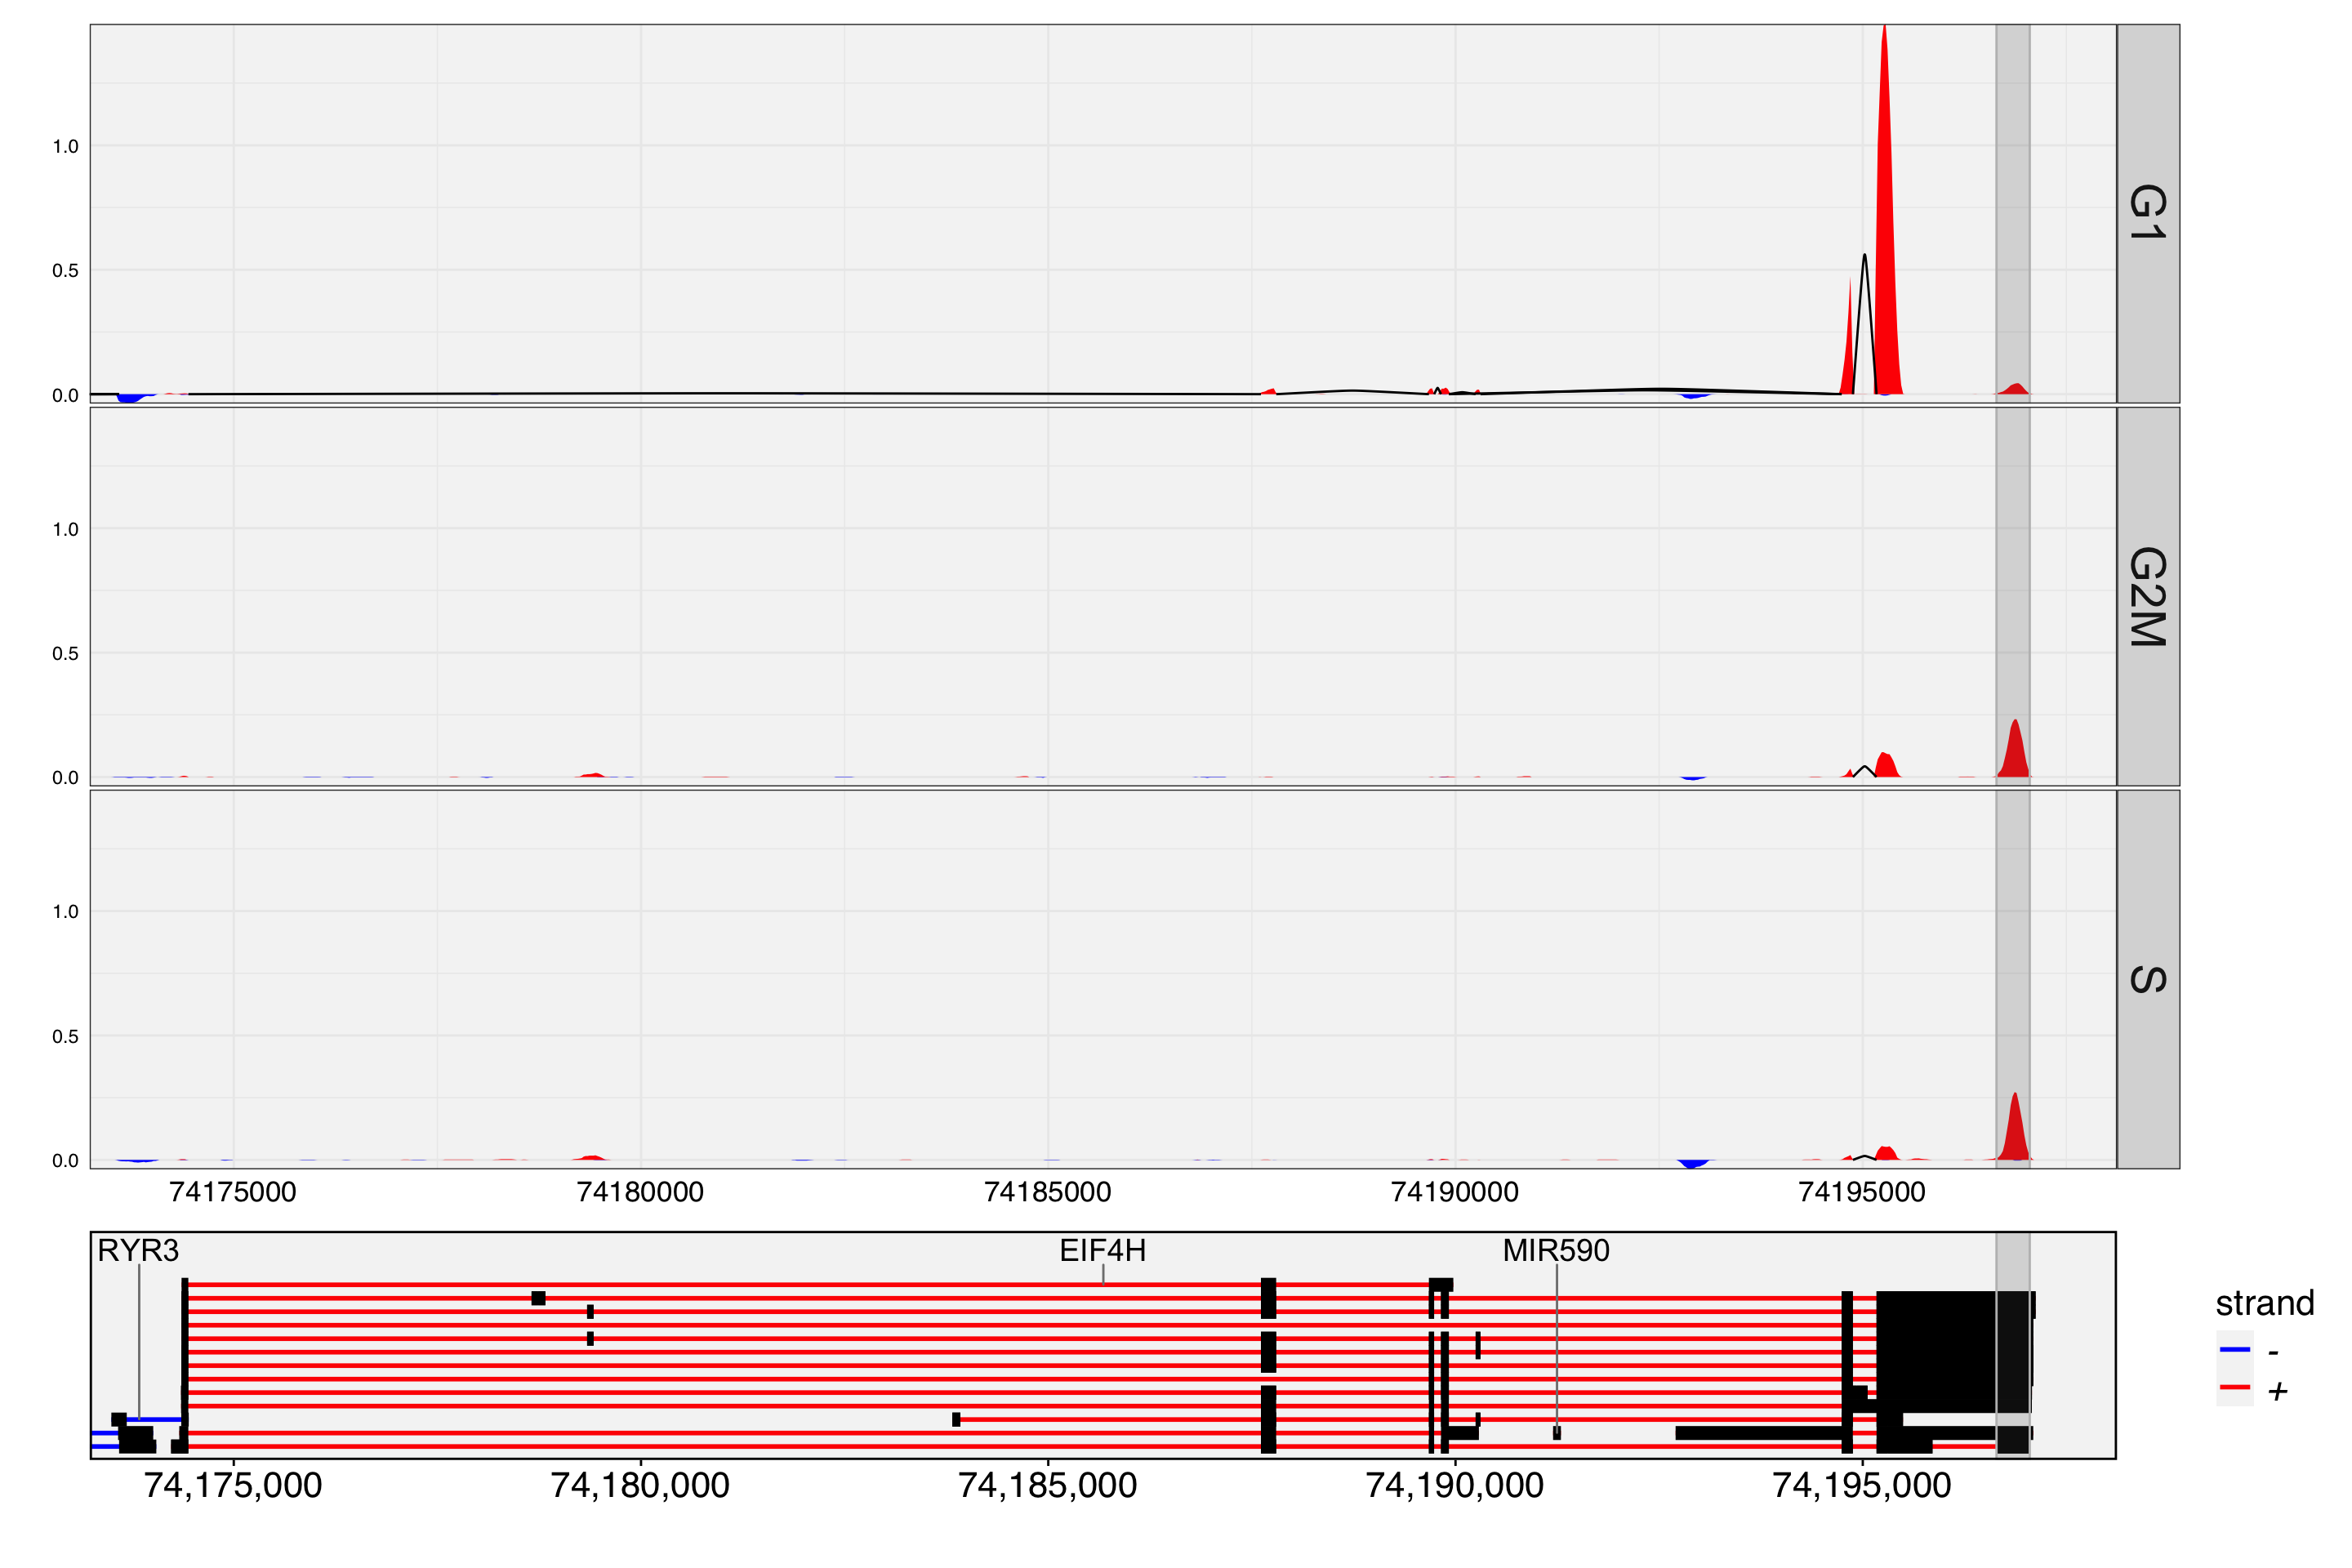Viewport: 2352px width, 1568px height.
Task: Click gene track axis label 74,180,000
Action: click(640, 1485)
